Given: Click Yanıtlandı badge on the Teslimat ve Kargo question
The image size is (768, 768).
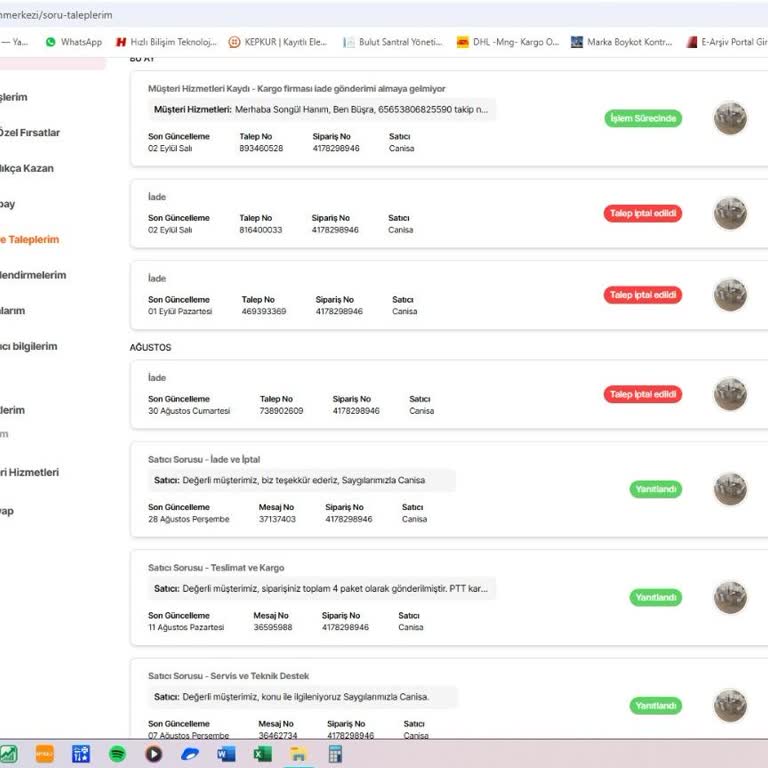Looking at the screenshot, I should (x=656, y=597).
